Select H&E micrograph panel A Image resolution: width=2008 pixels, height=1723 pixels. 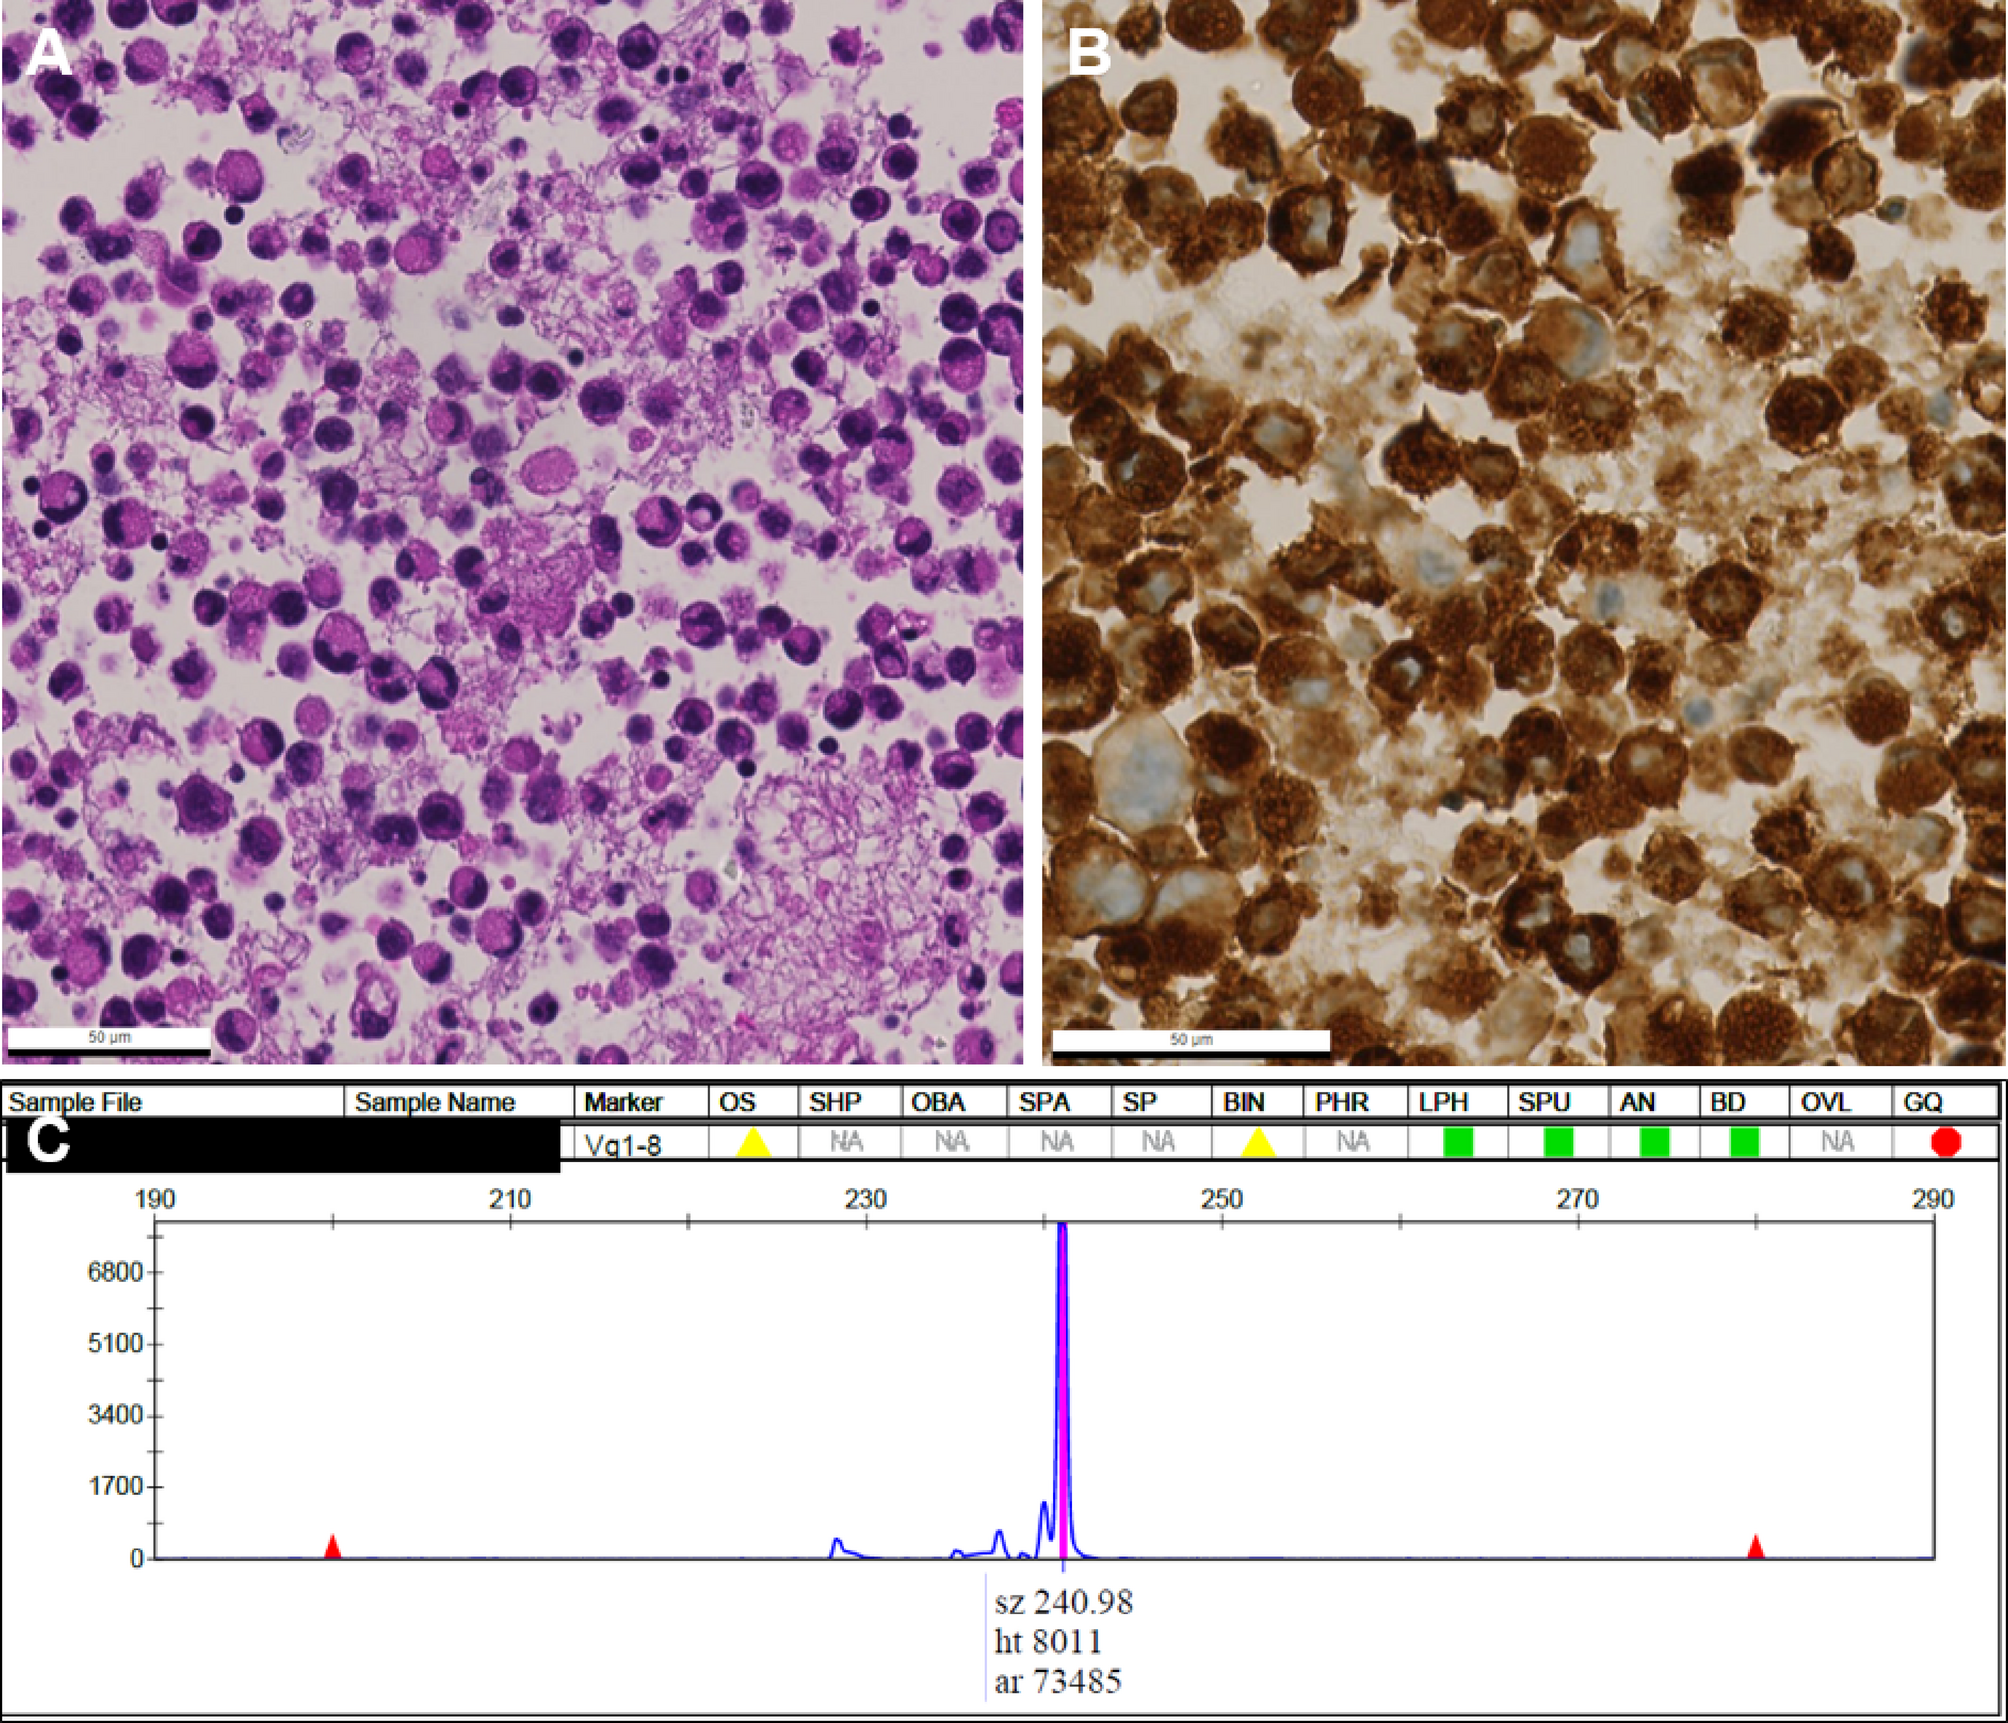pyautogui.click(x=512, y=532)
